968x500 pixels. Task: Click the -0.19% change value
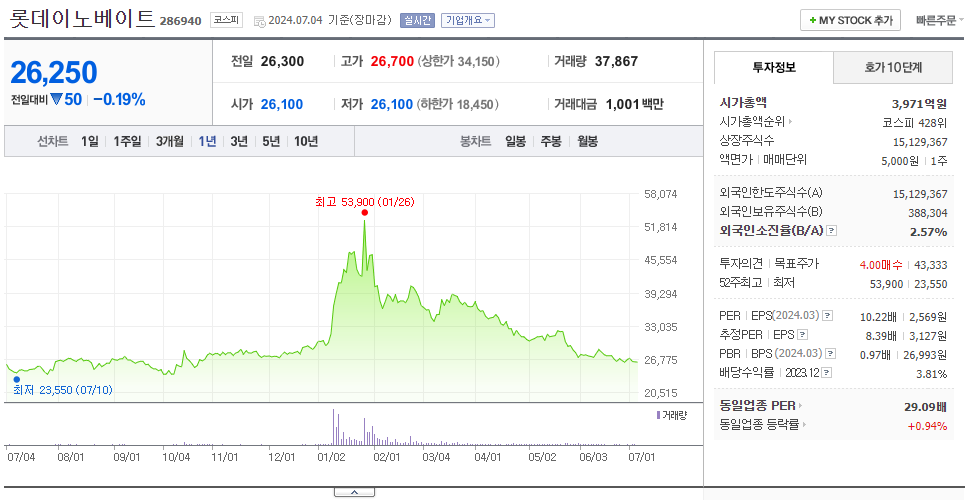click(119, 99)
